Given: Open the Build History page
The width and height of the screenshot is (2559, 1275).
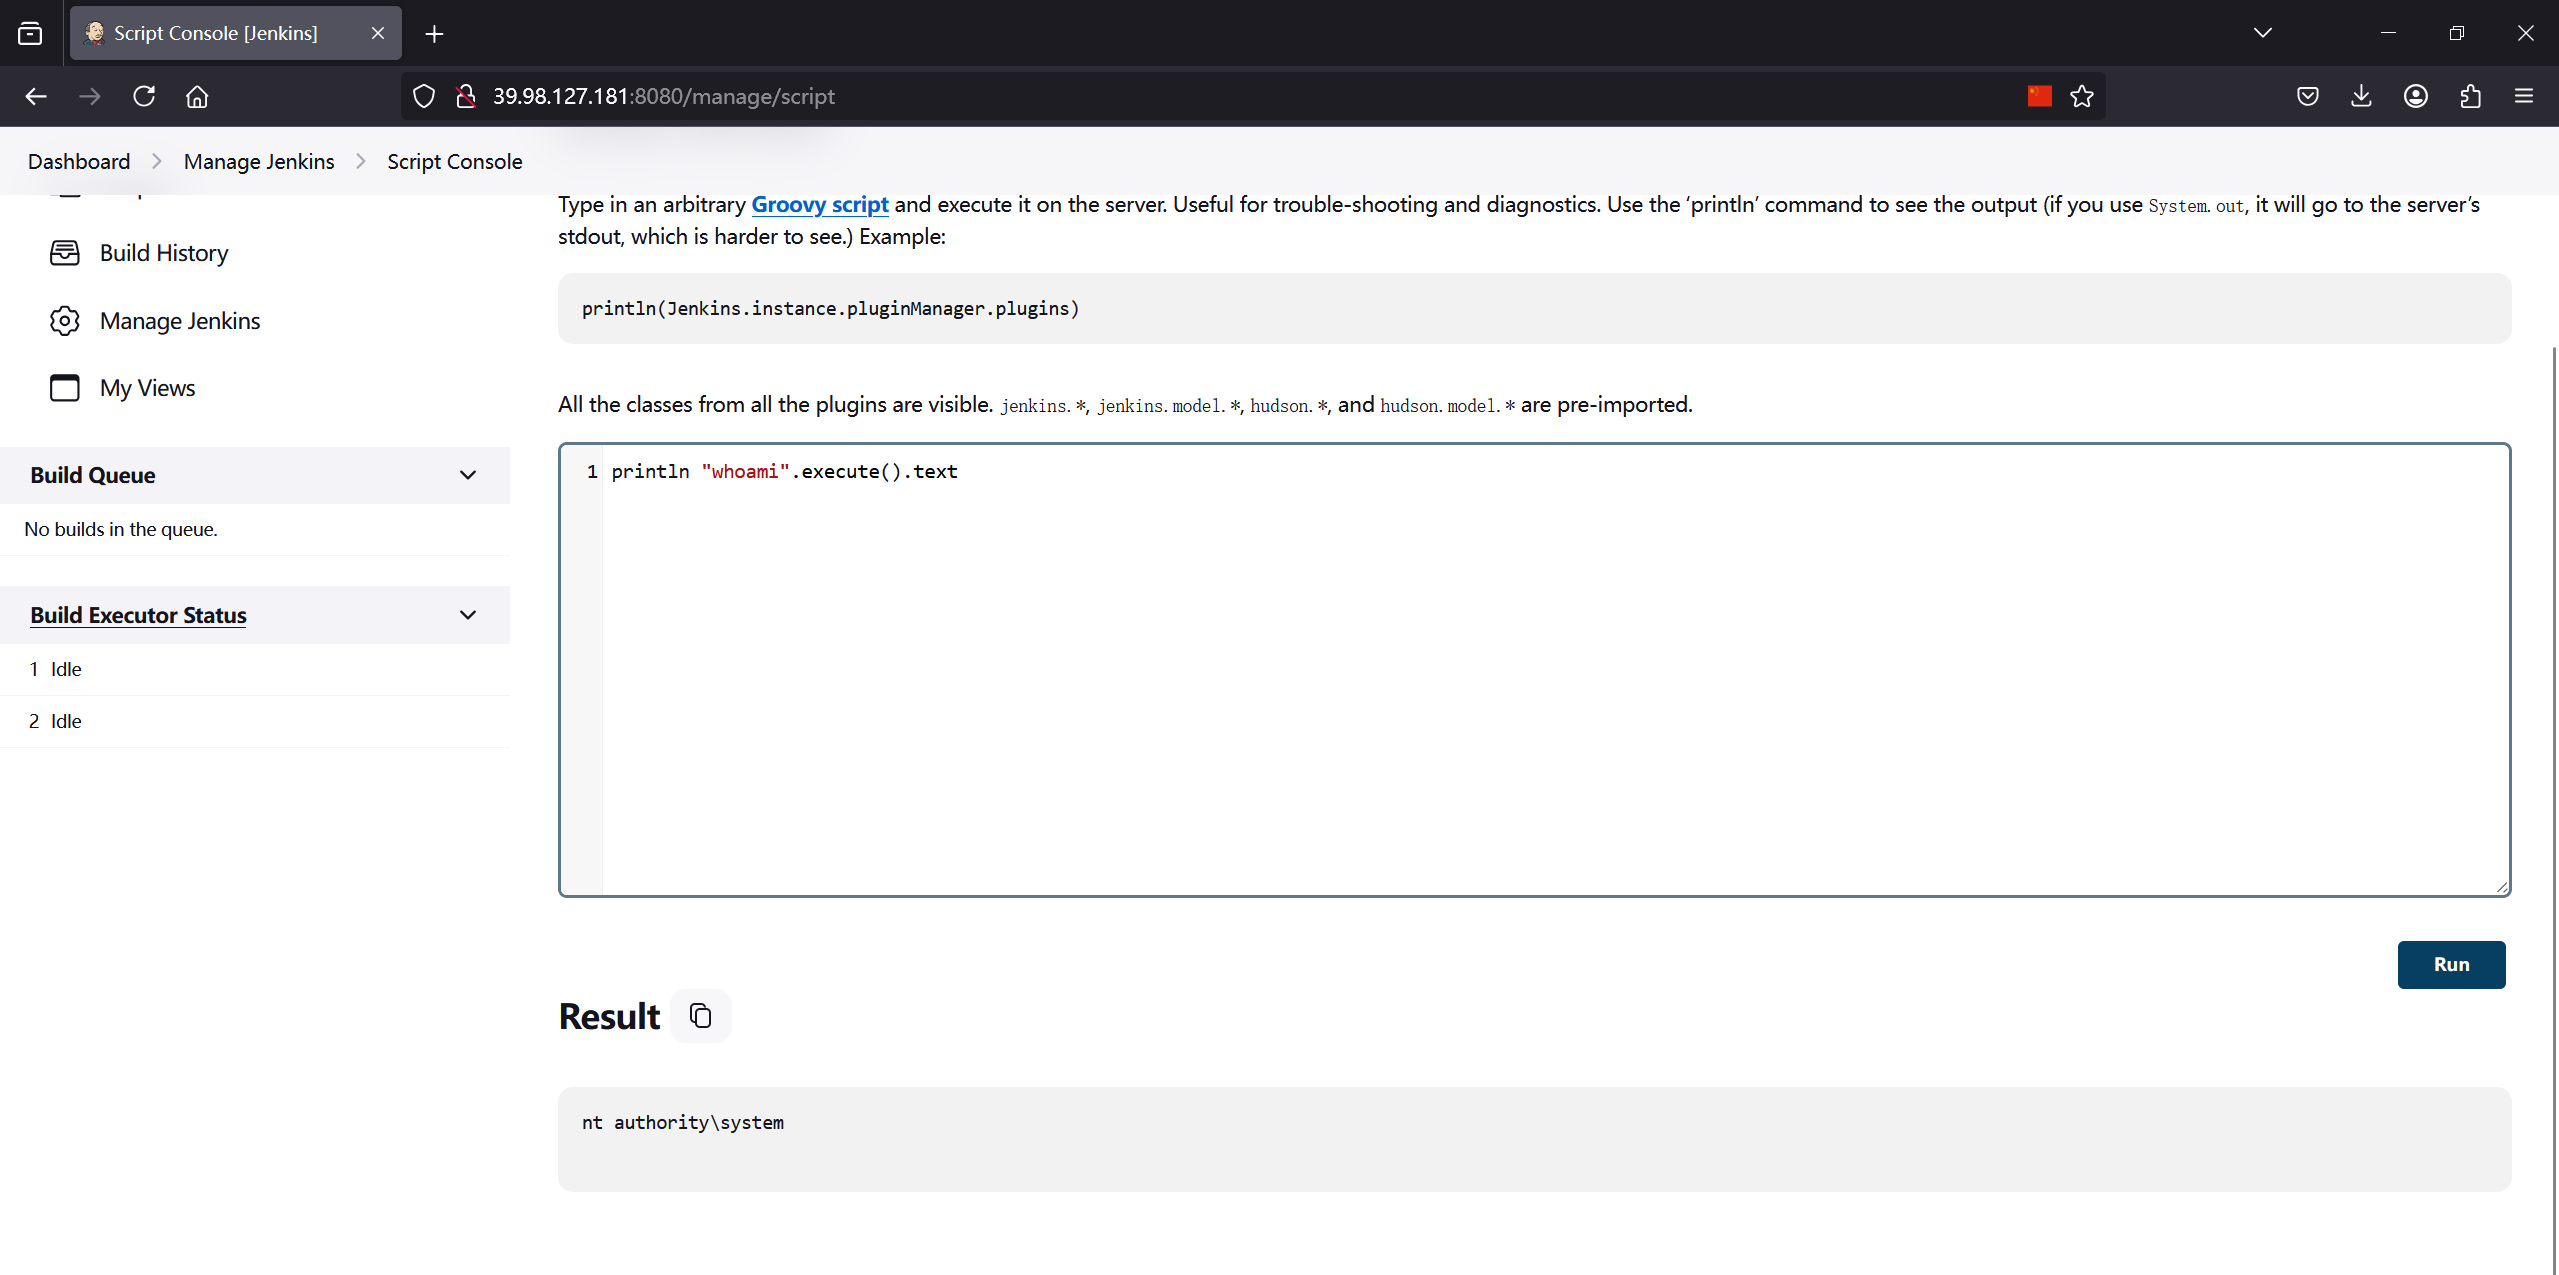Looking at the screenshot, I should pos(164,253).
